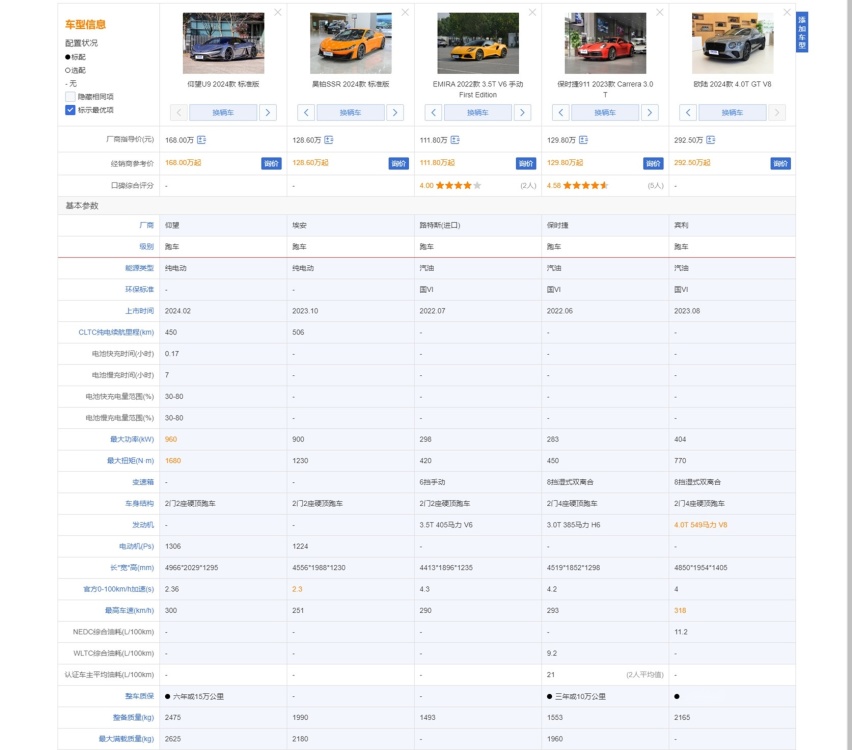
Task: Click the 整车质保 row label link
Action: (140, 696)
